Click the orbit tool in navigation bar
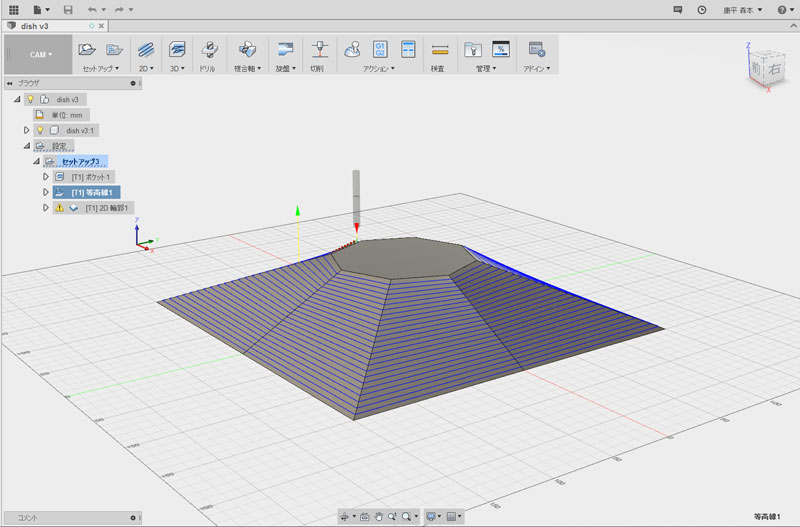The image size is (800, 527). (x=345, y=517)
